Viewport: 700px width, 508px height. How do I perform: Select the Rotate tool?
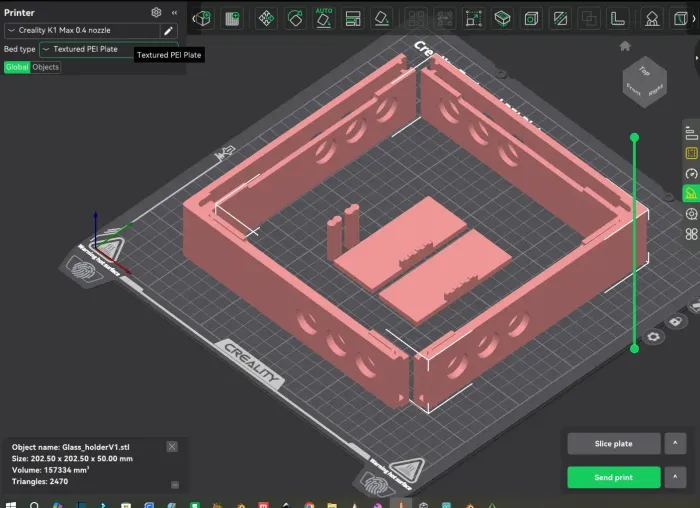point(295,19)
